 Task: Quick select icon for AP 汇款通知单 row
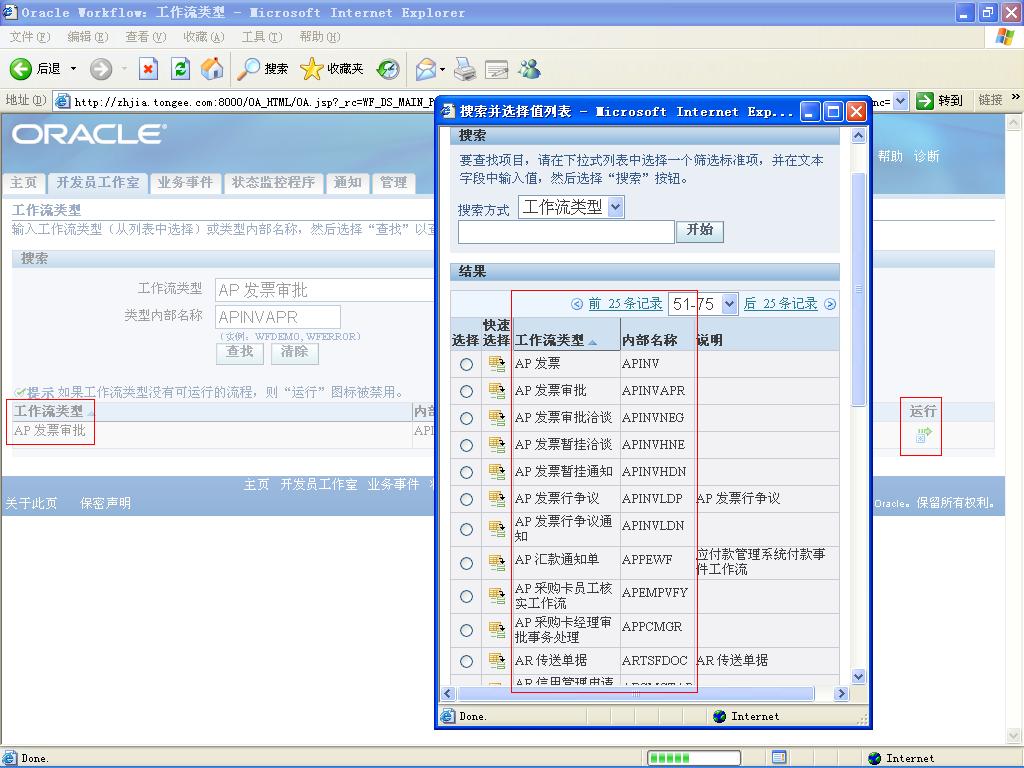coord(497,563)
